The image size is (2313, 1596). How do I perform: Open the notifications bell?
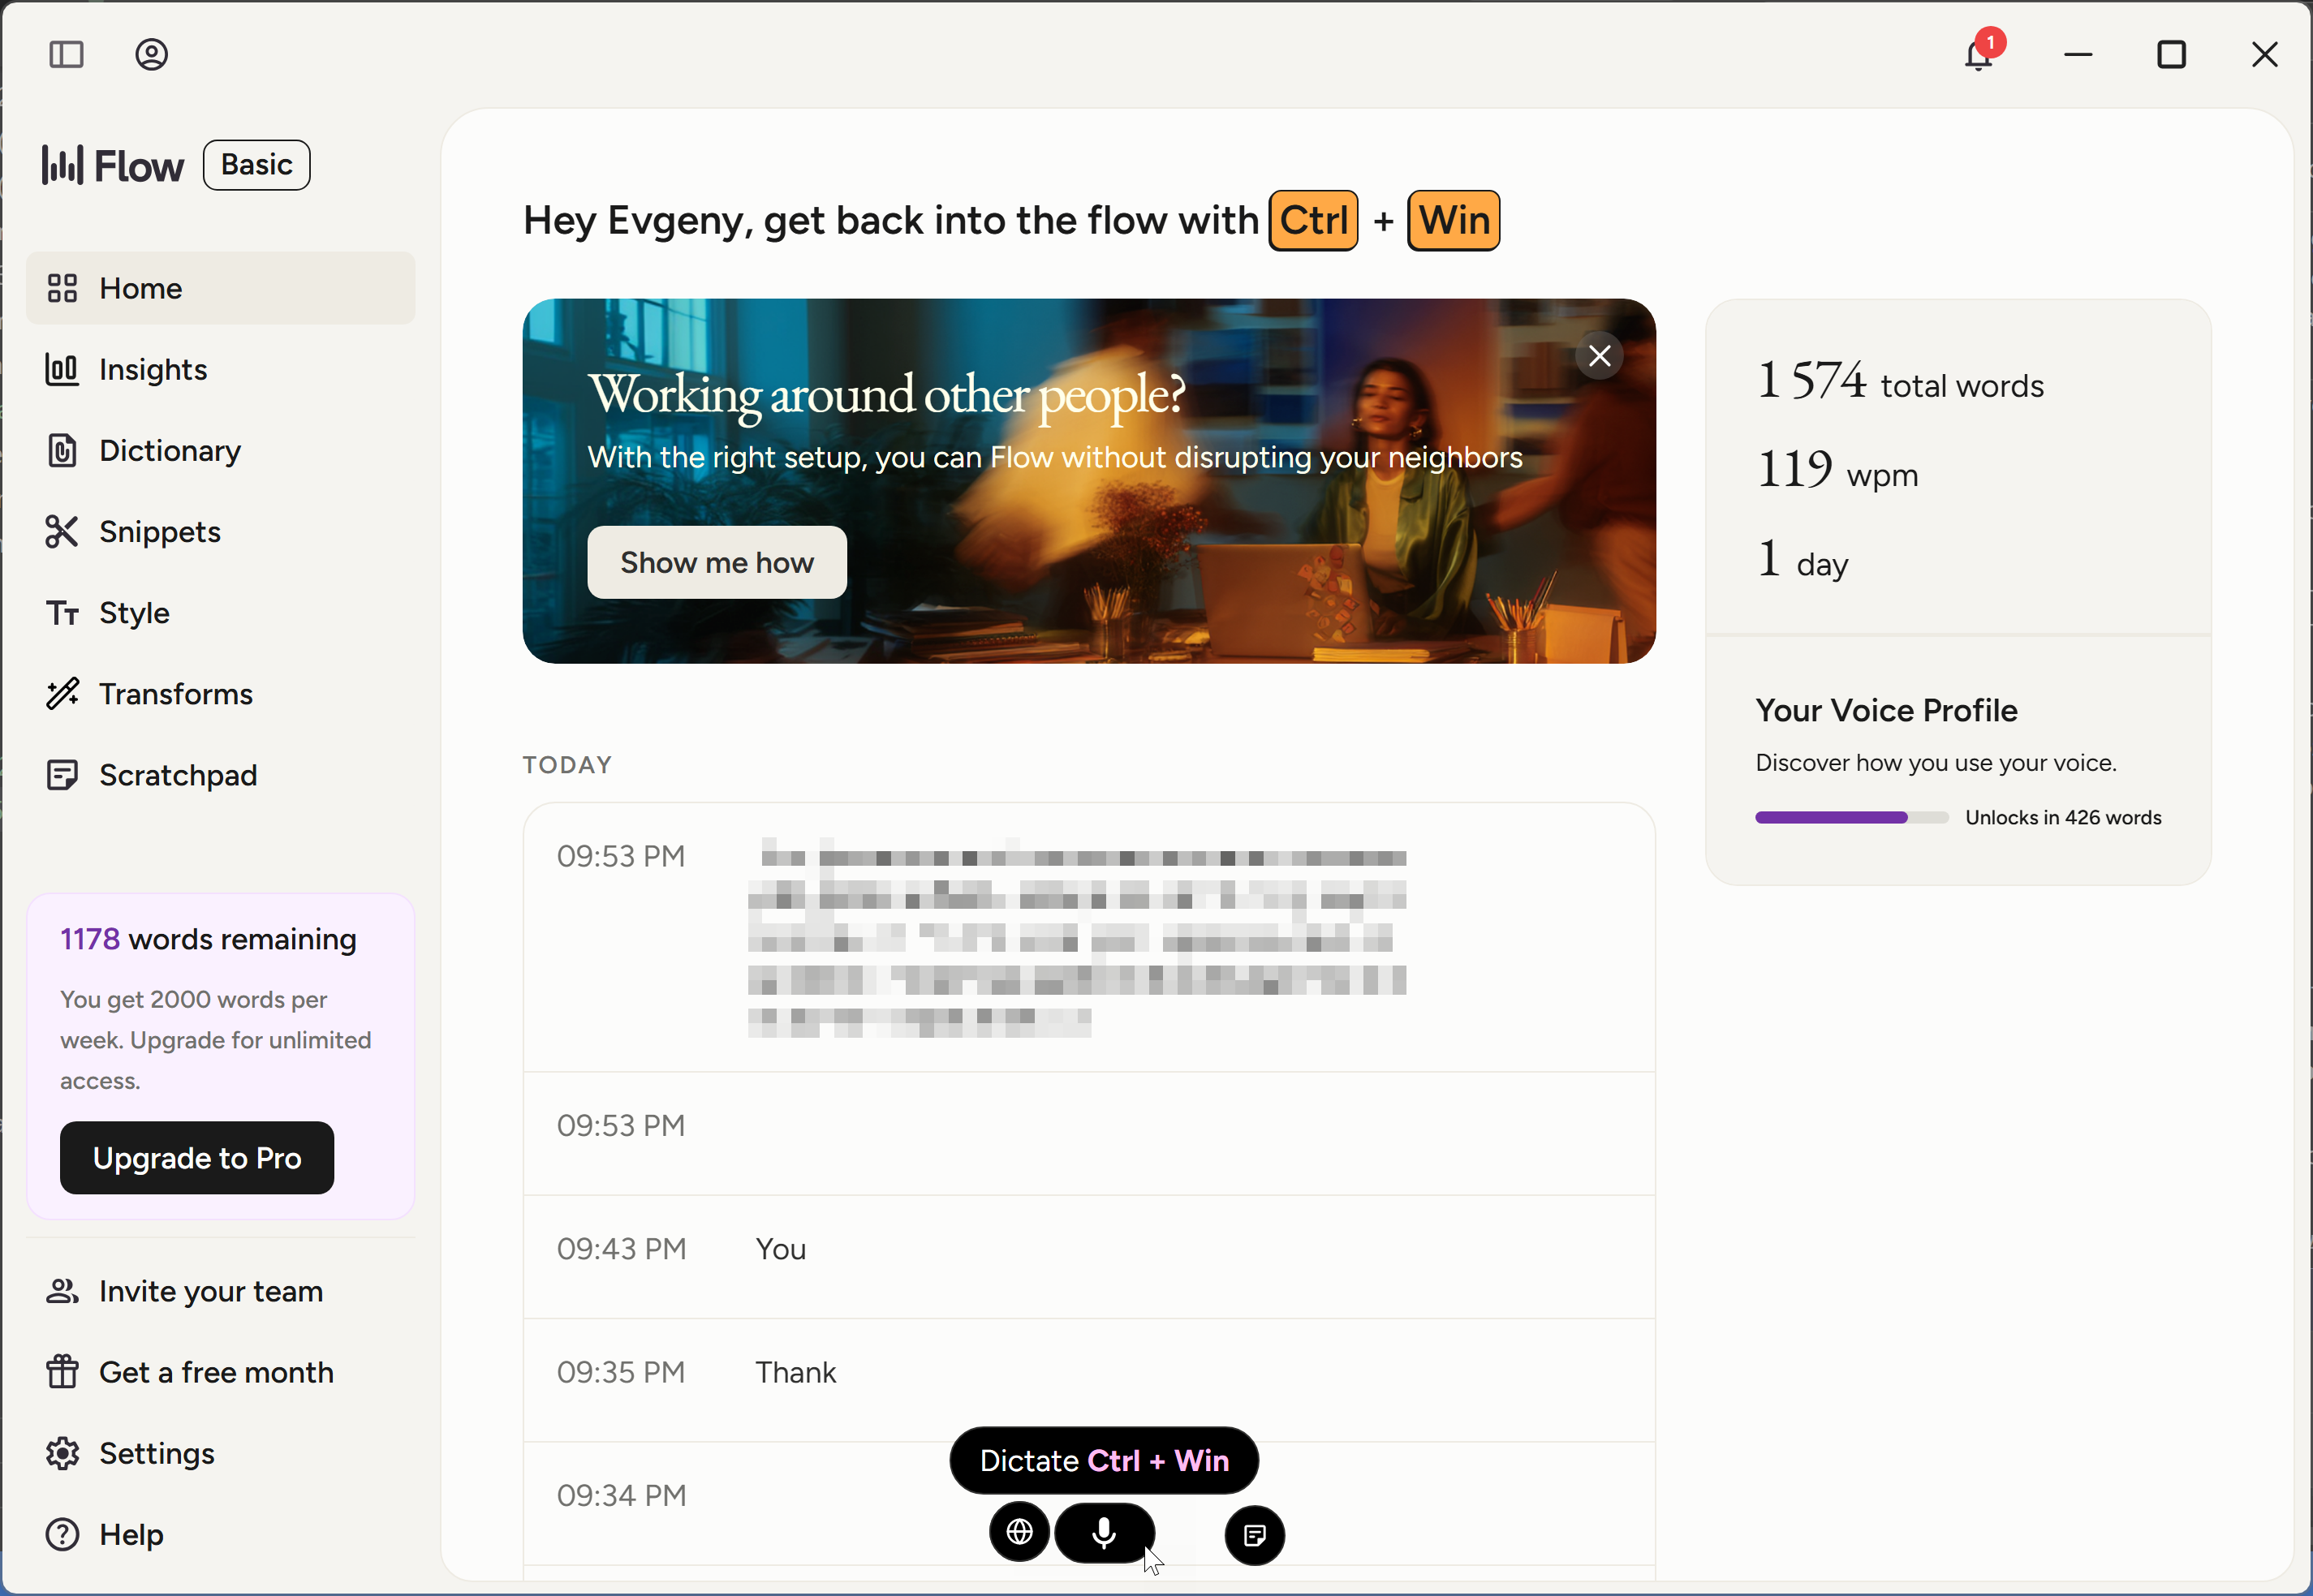1978,55
